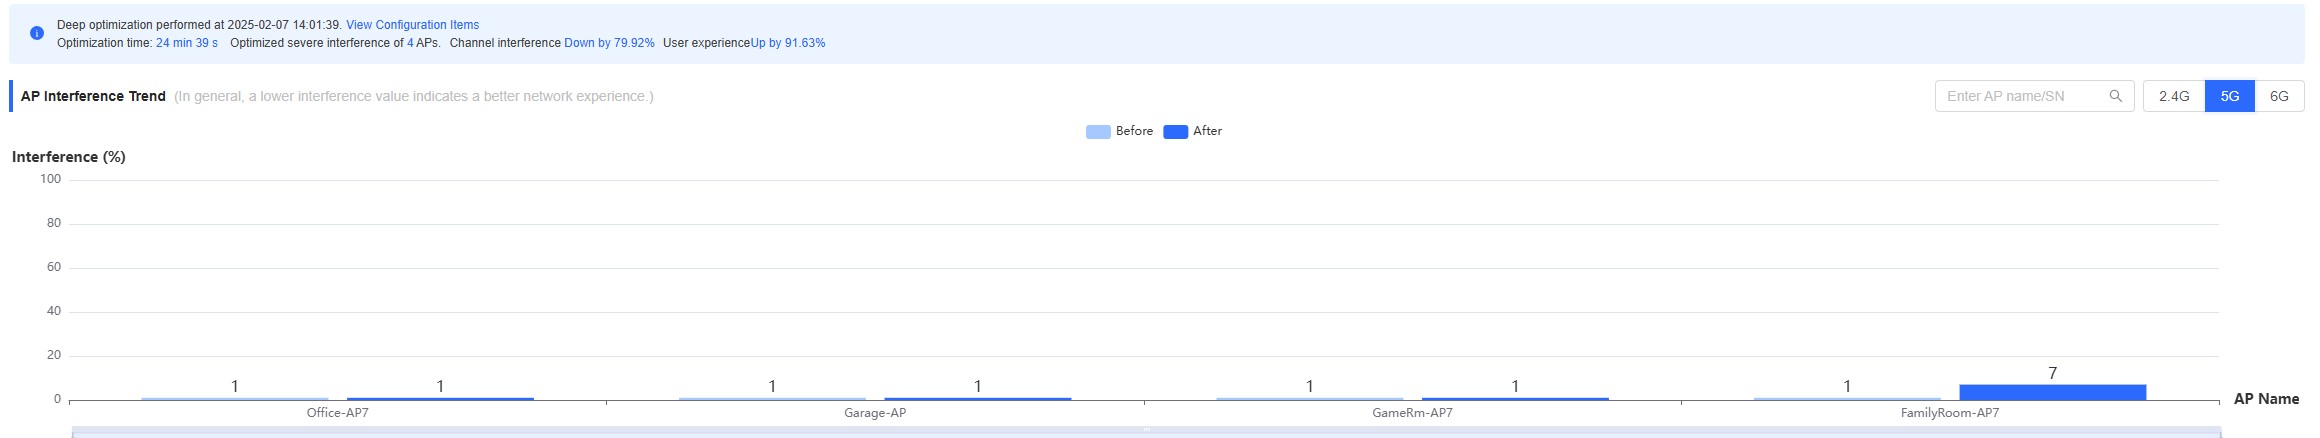Viewport: 2320px width, 438px height.
Task: Click the Up by 91.63% experience value
Action: [x=788, y=43]
